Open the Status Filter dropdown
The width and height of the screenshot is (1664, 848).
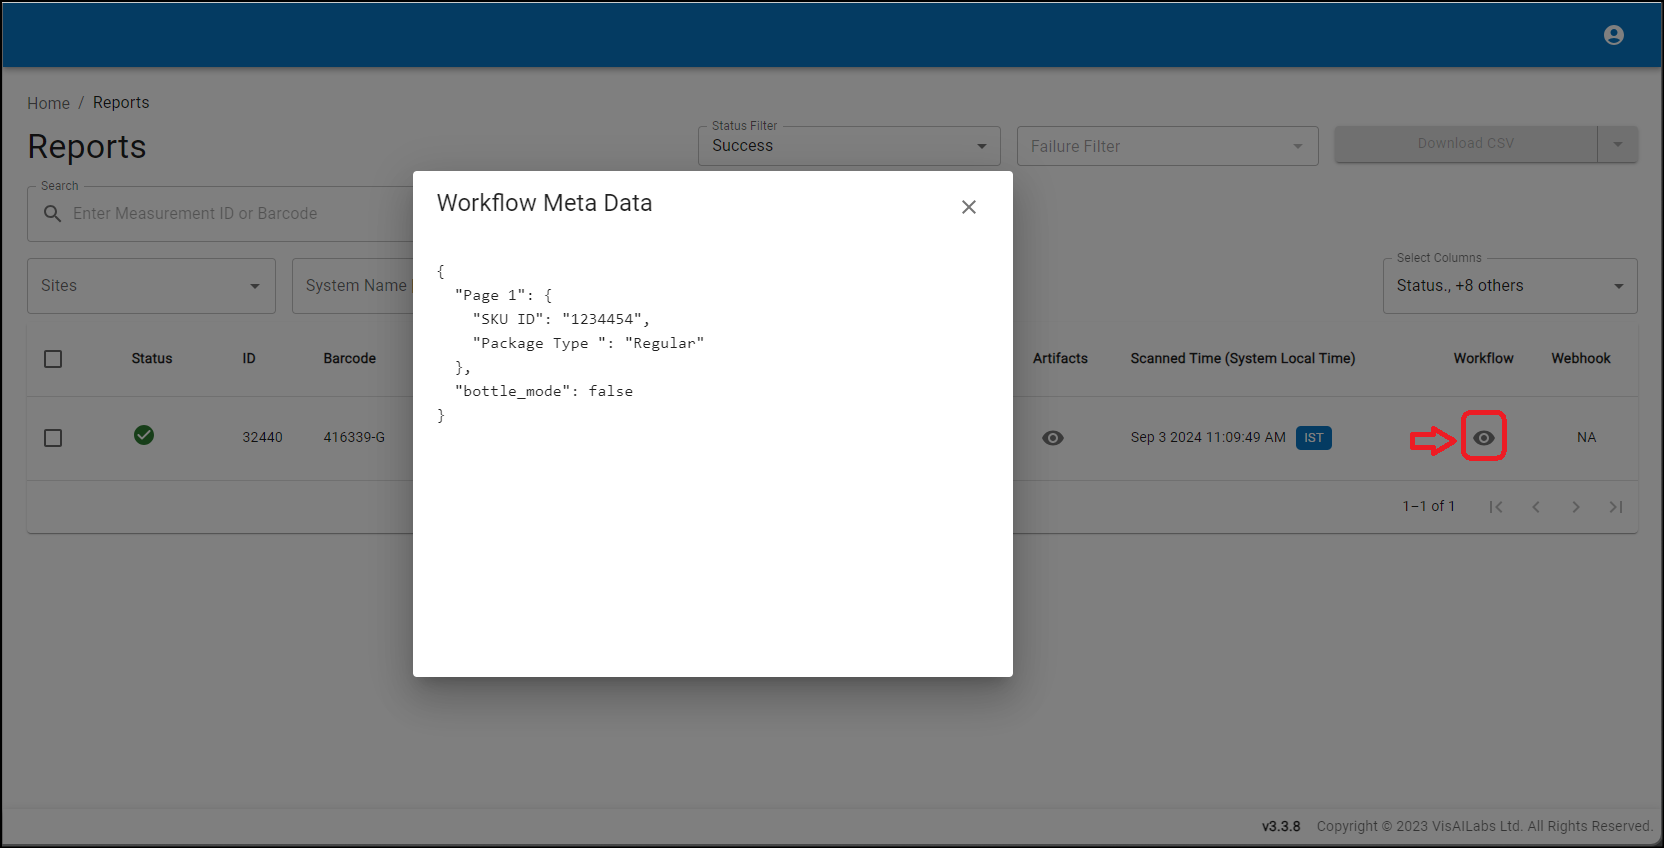coord(849,146)
